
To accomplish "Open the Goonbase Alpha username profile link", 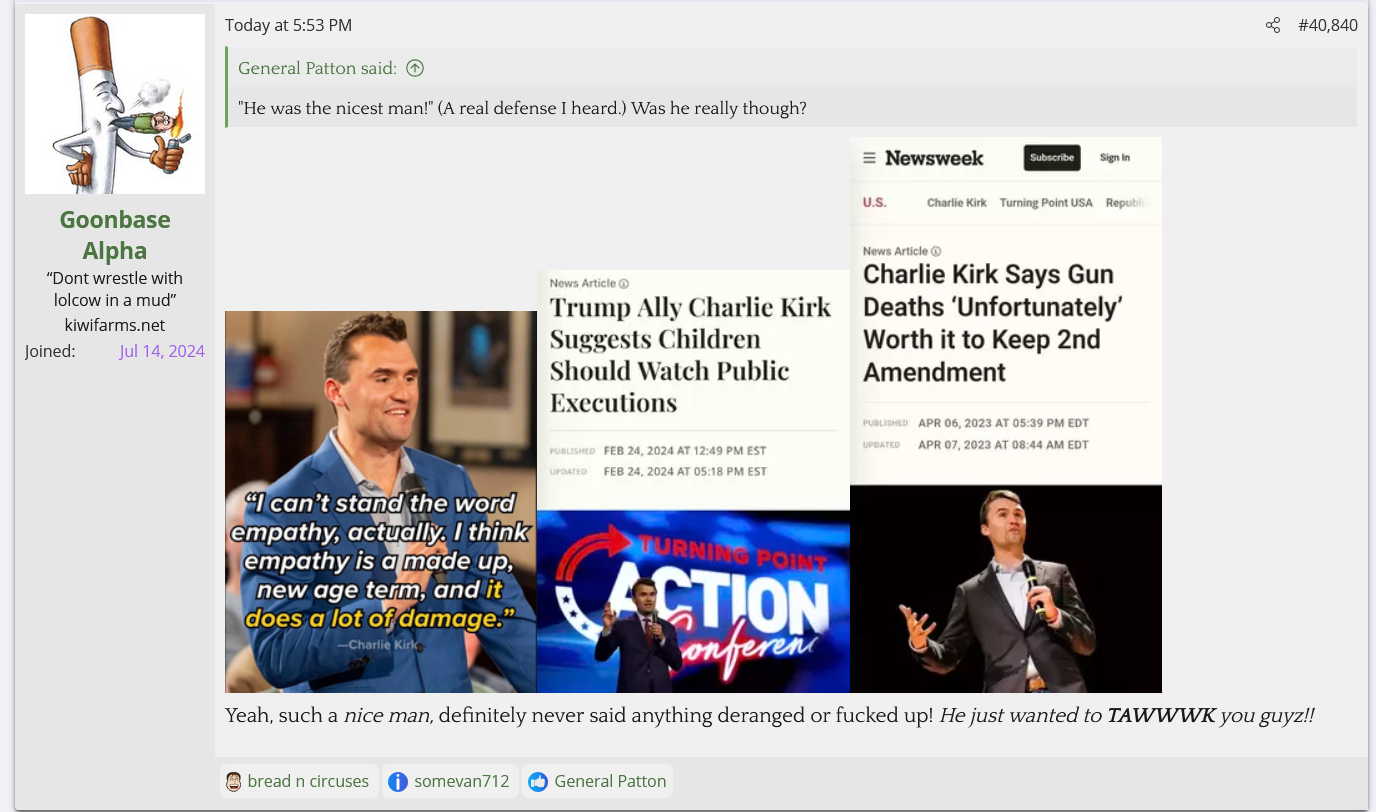I will point(115,234).
